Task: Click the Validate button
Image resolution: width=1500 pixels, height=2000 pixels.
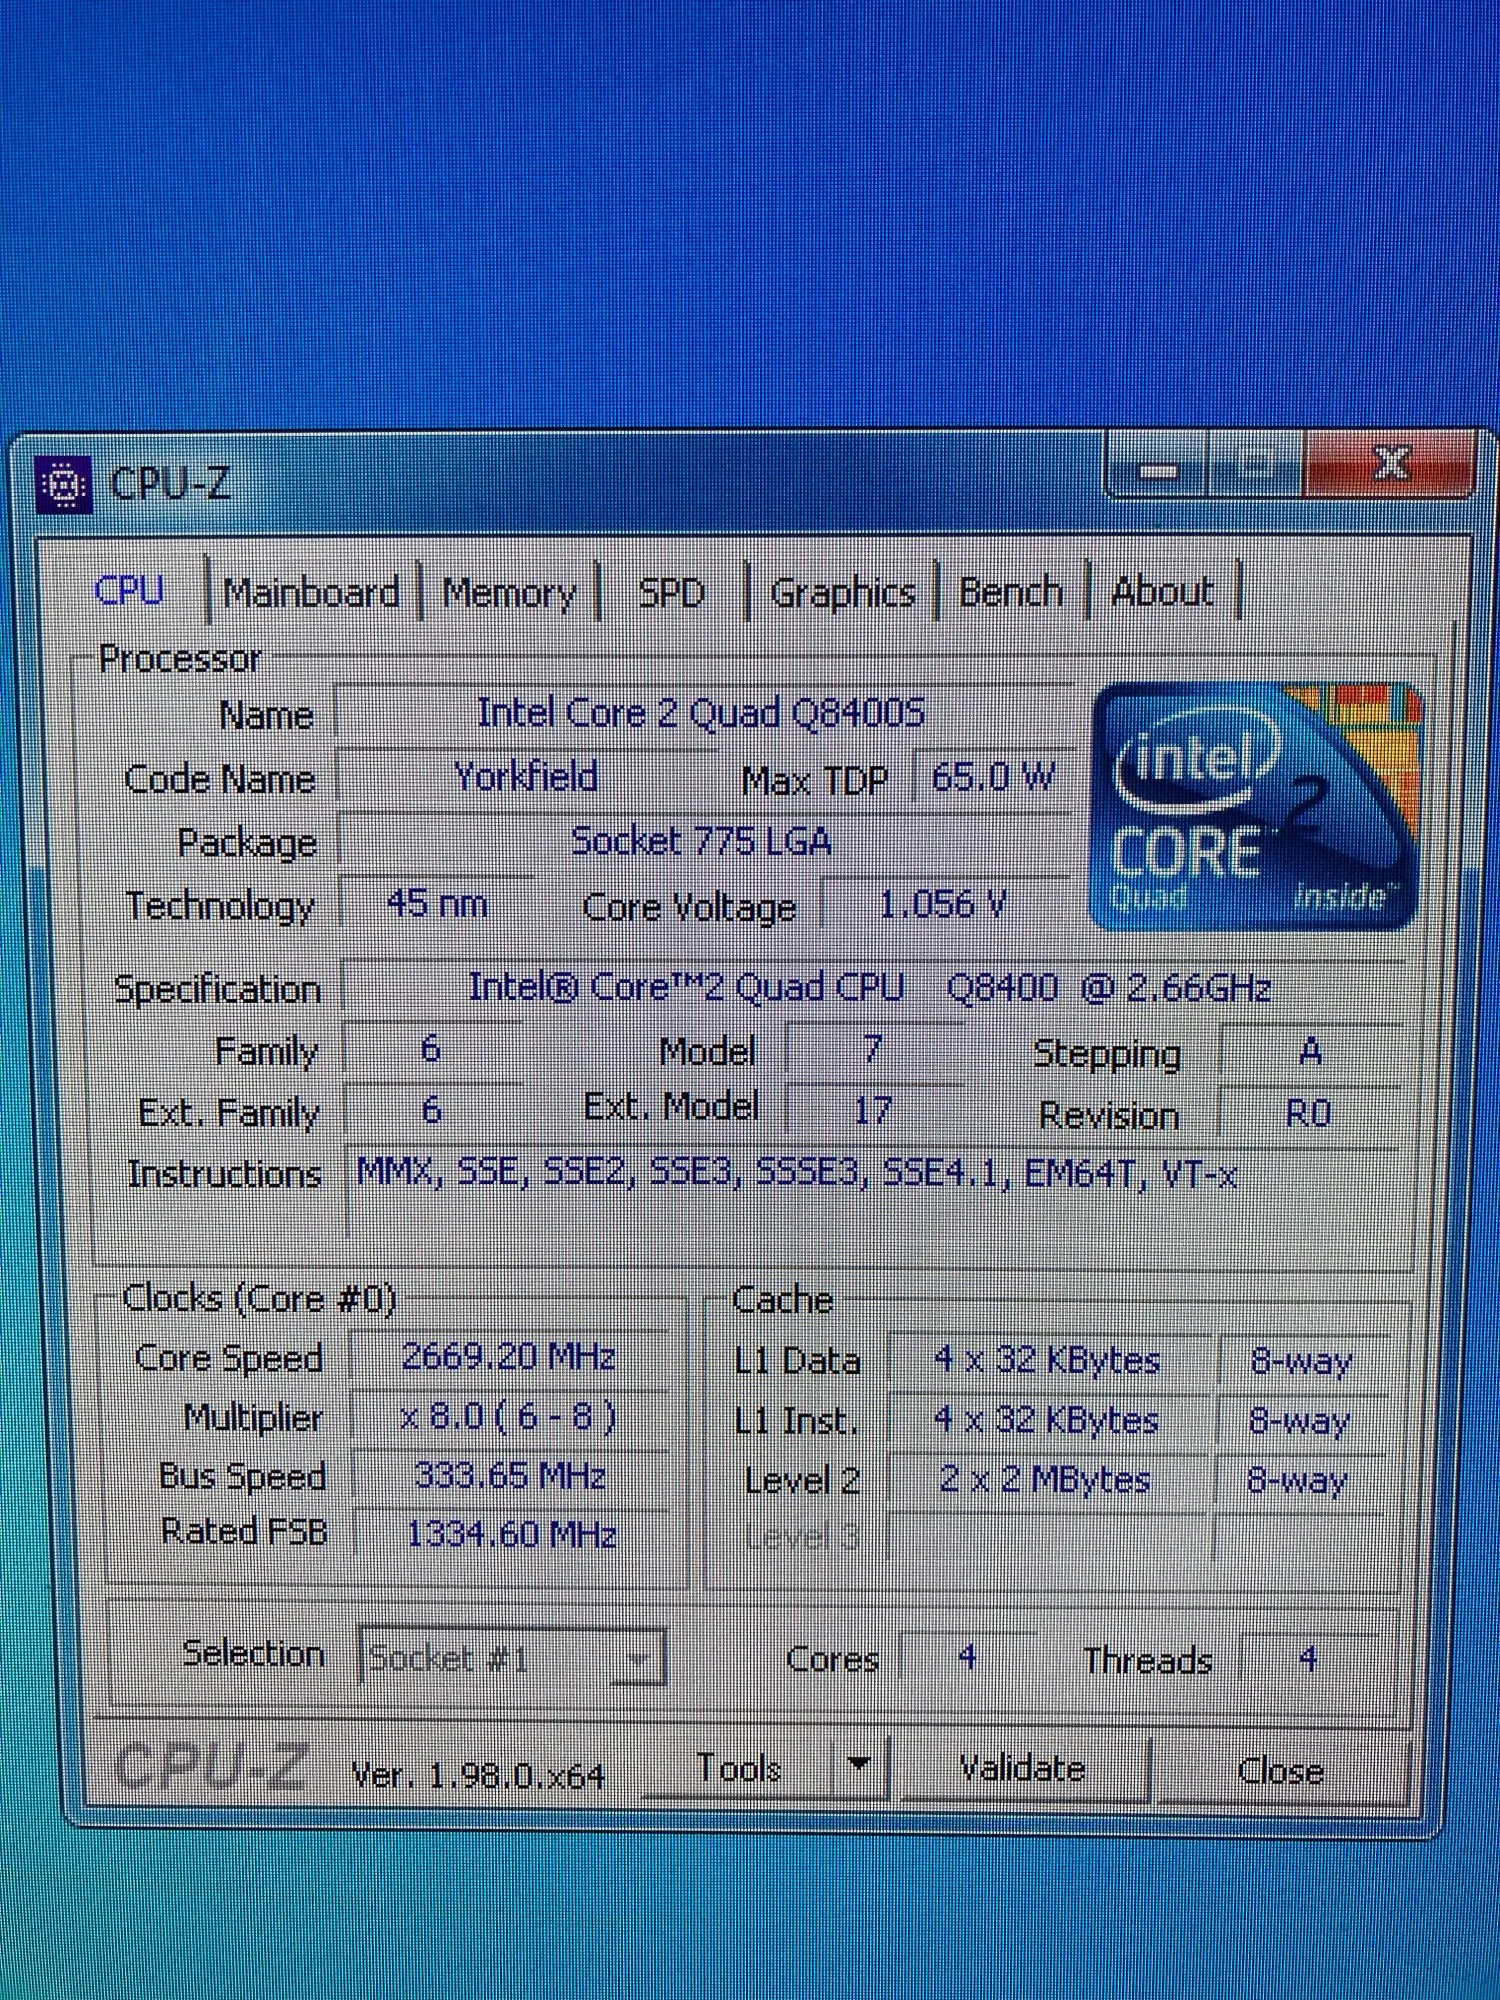Action: [1022, 1769]
